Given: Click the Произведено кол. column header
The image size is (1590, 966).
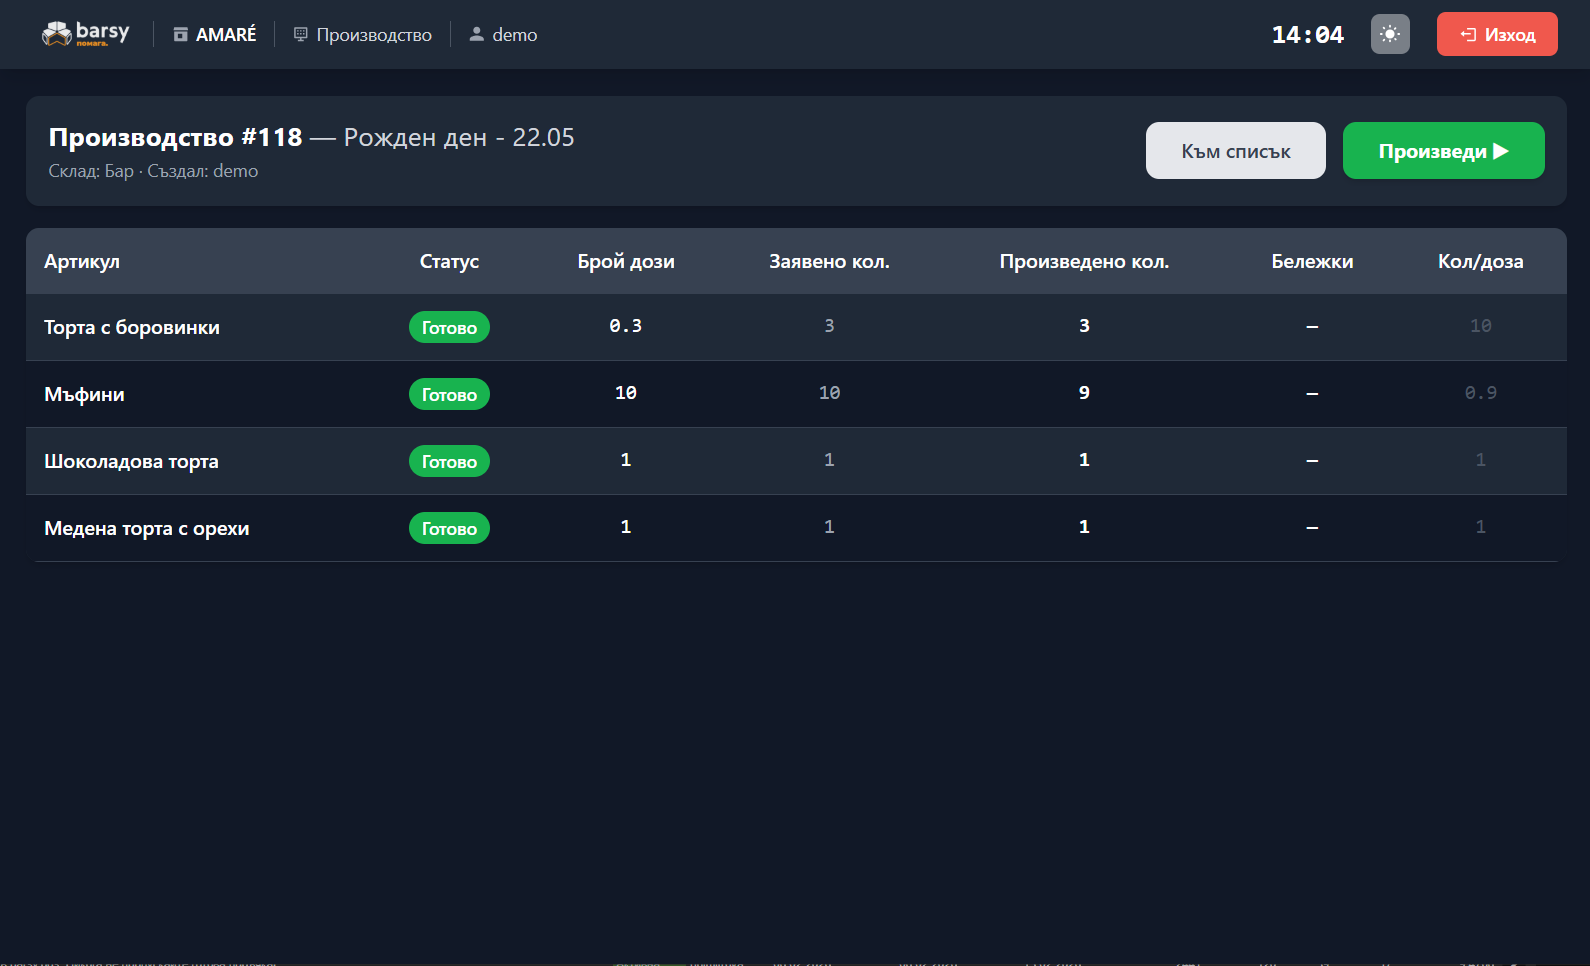Looking at the screenshot, I should pyautogui.click(x=1084, y=261).
